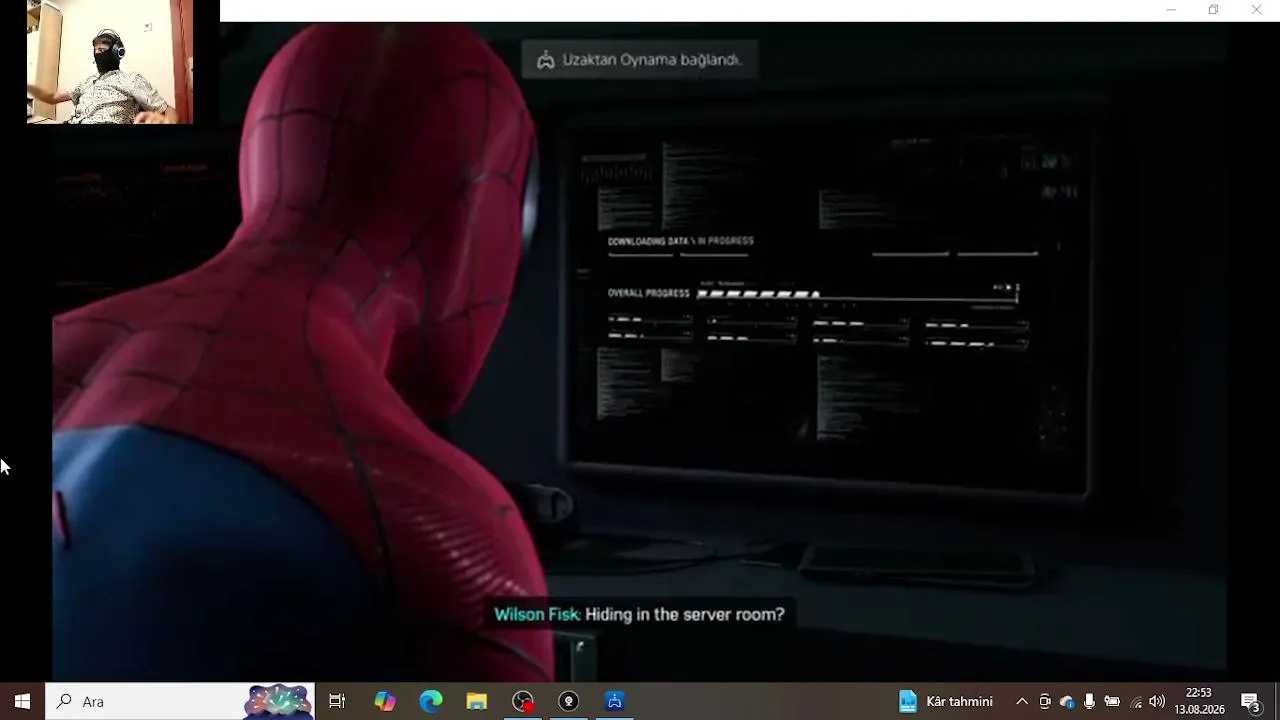This screenshot has width=1280, height=720.
Task: Open File Explorer from the taskbar
Action: point(477,702)
